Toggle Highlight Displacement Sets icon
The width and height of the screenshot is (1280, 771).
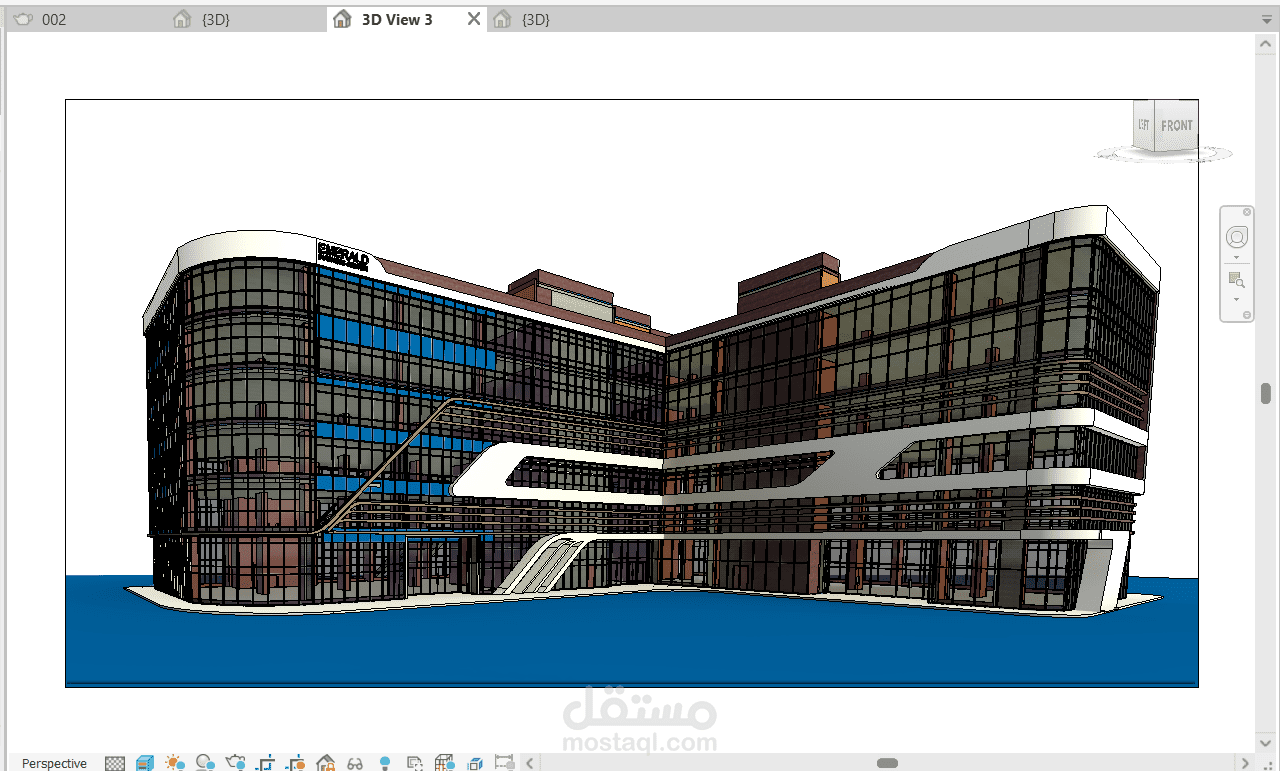click(475, 763)
